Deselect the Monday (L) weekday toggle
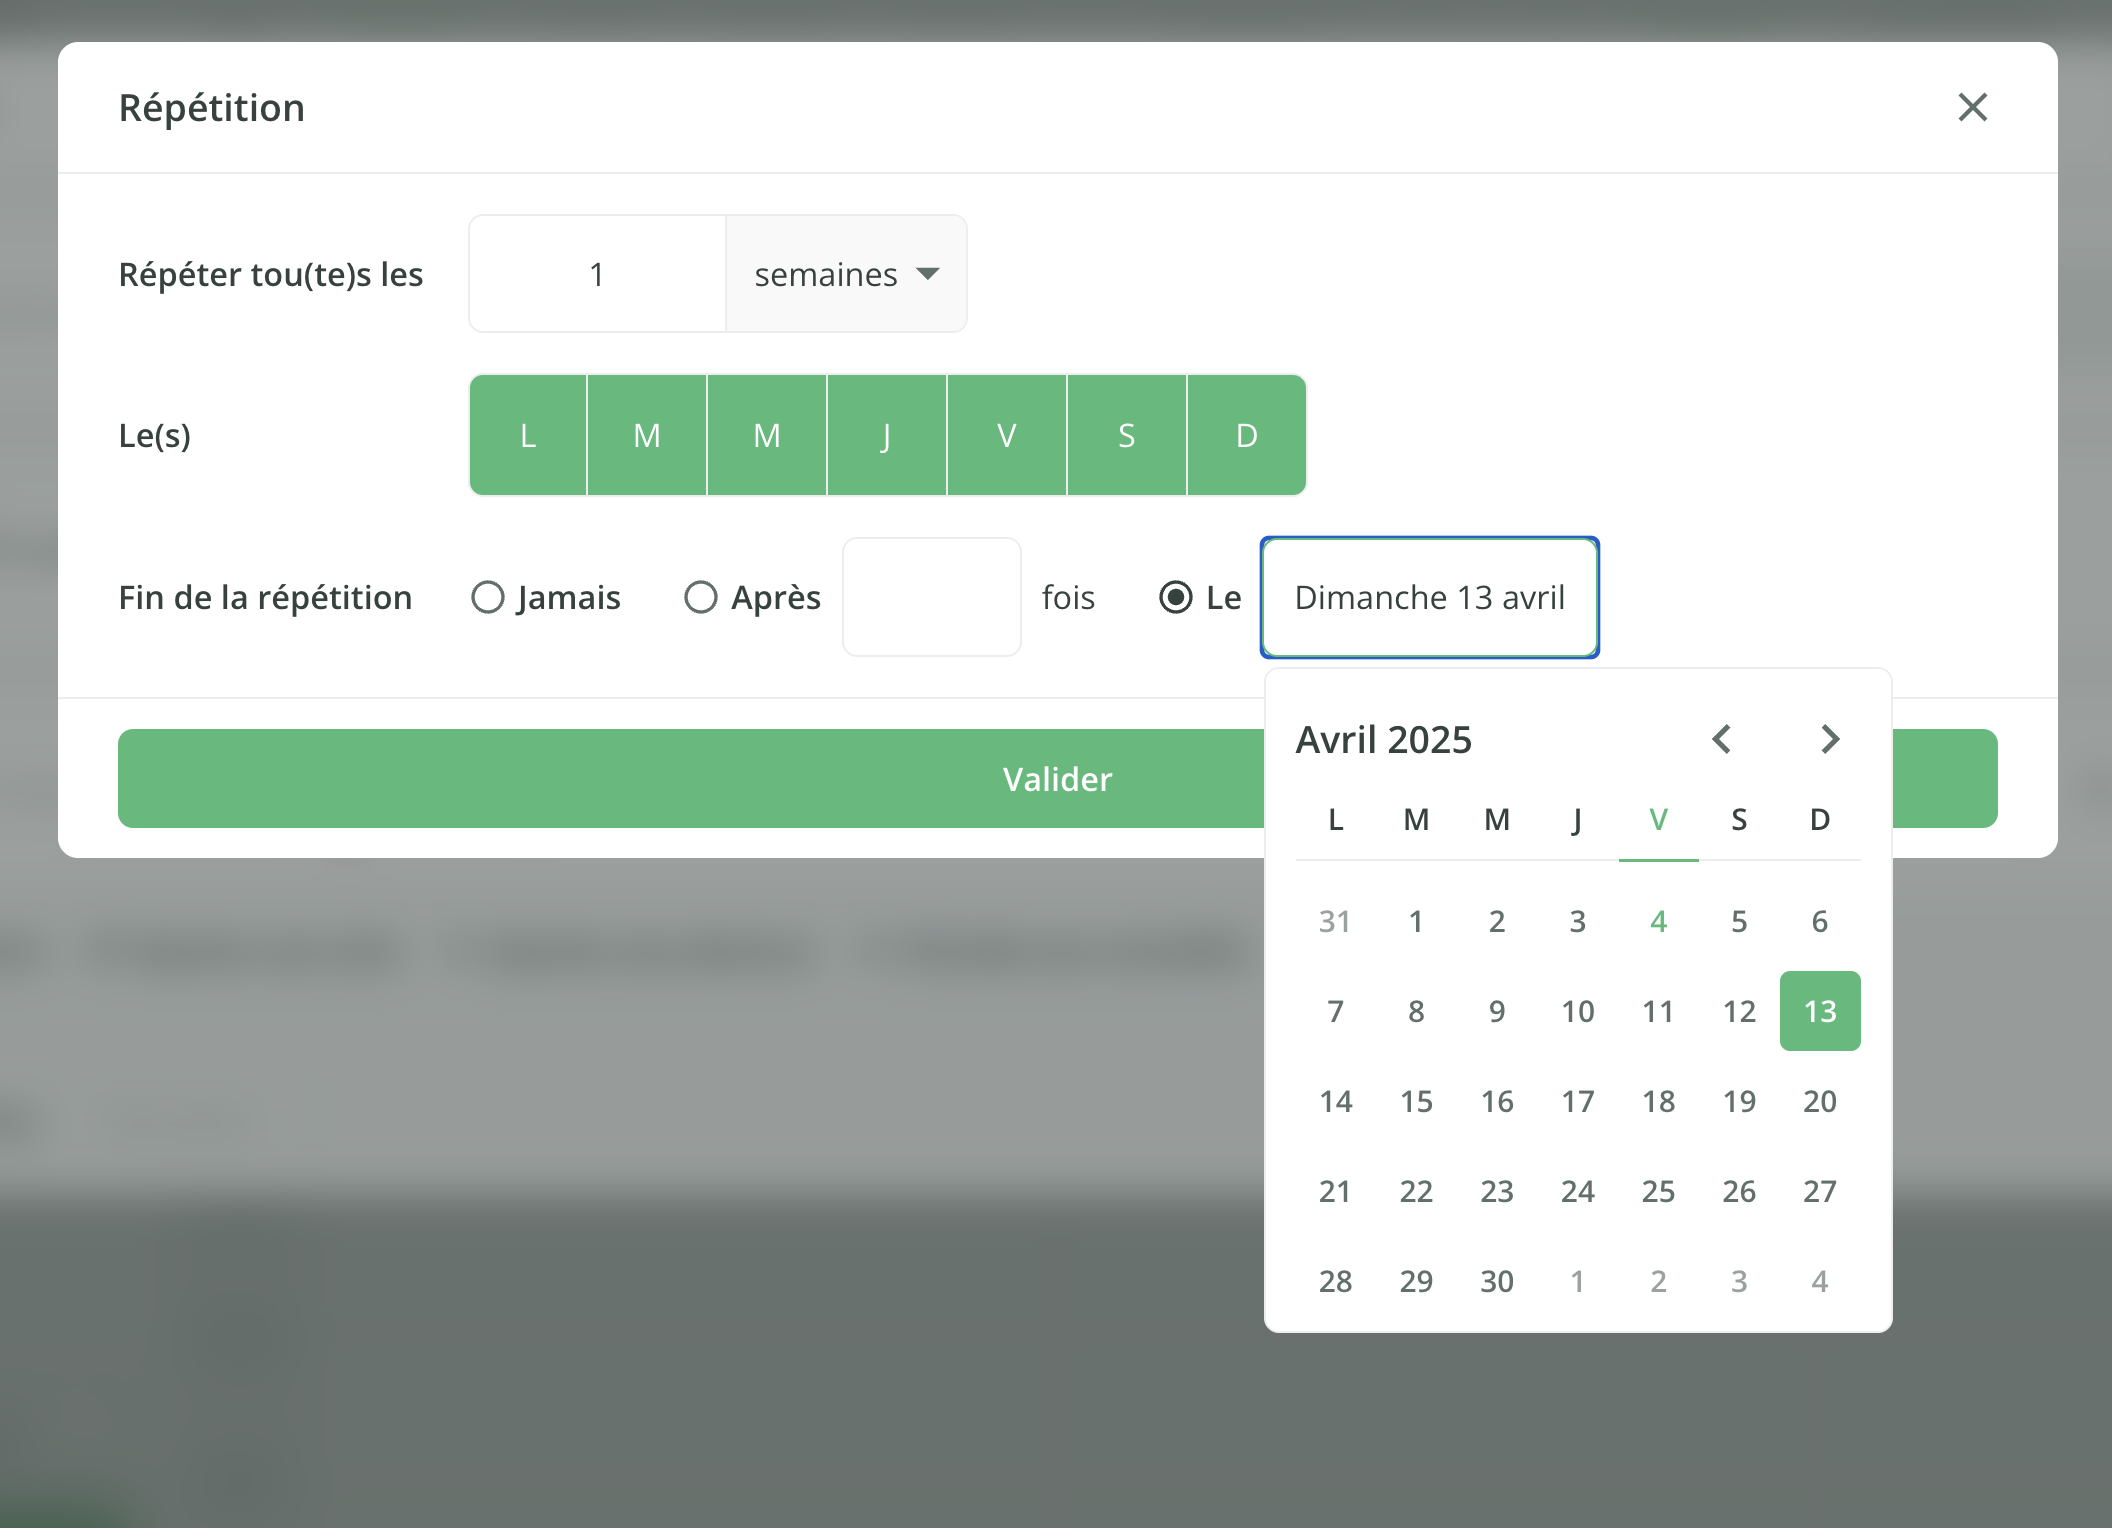This screenshot has height=1528, width=2112. tap(528, 434)
